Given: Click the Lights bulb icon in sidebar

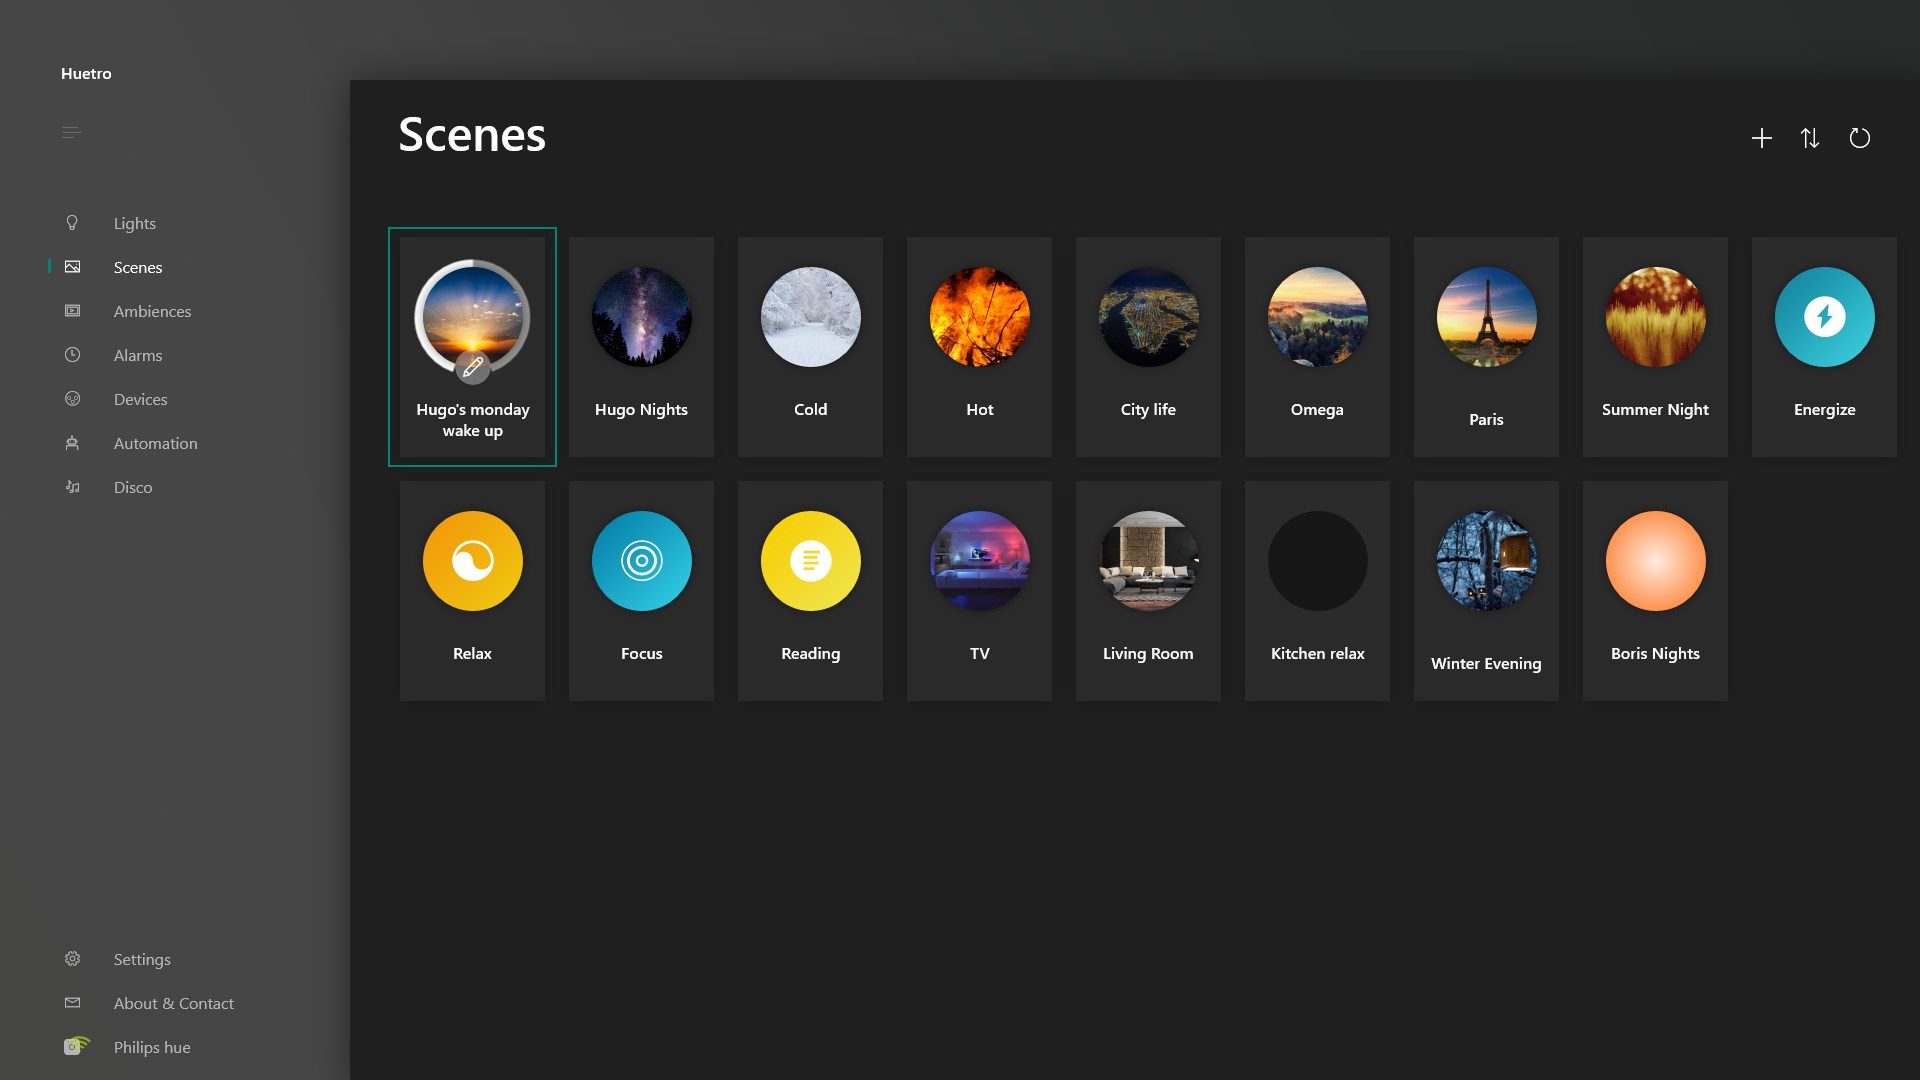Looking at the screenshot, I should [72, 223].
